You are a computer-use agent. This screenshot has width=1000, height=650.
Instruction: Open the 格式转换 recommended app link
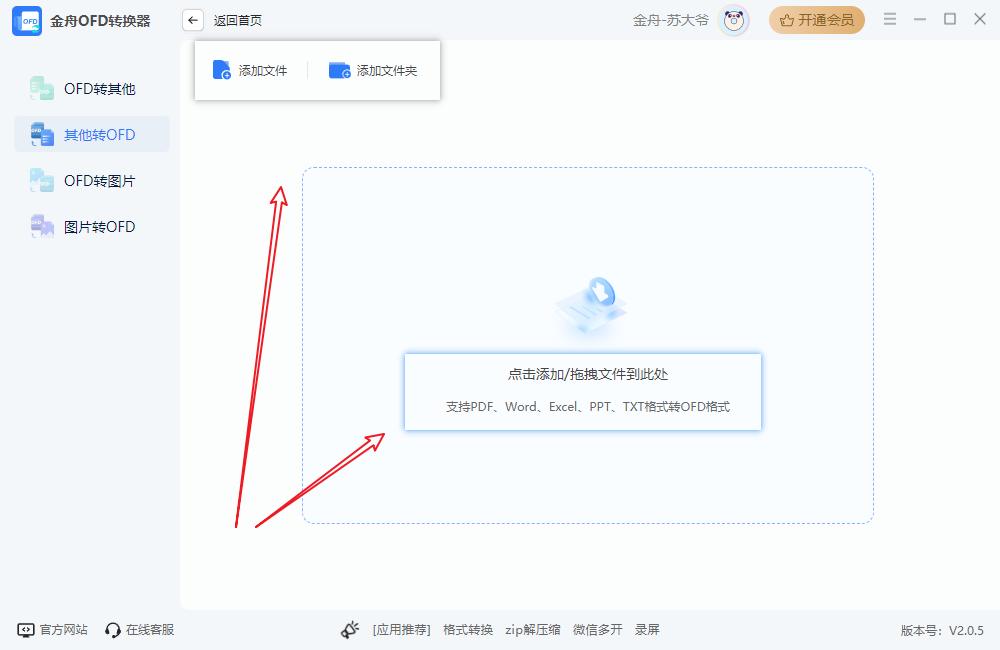468,630
